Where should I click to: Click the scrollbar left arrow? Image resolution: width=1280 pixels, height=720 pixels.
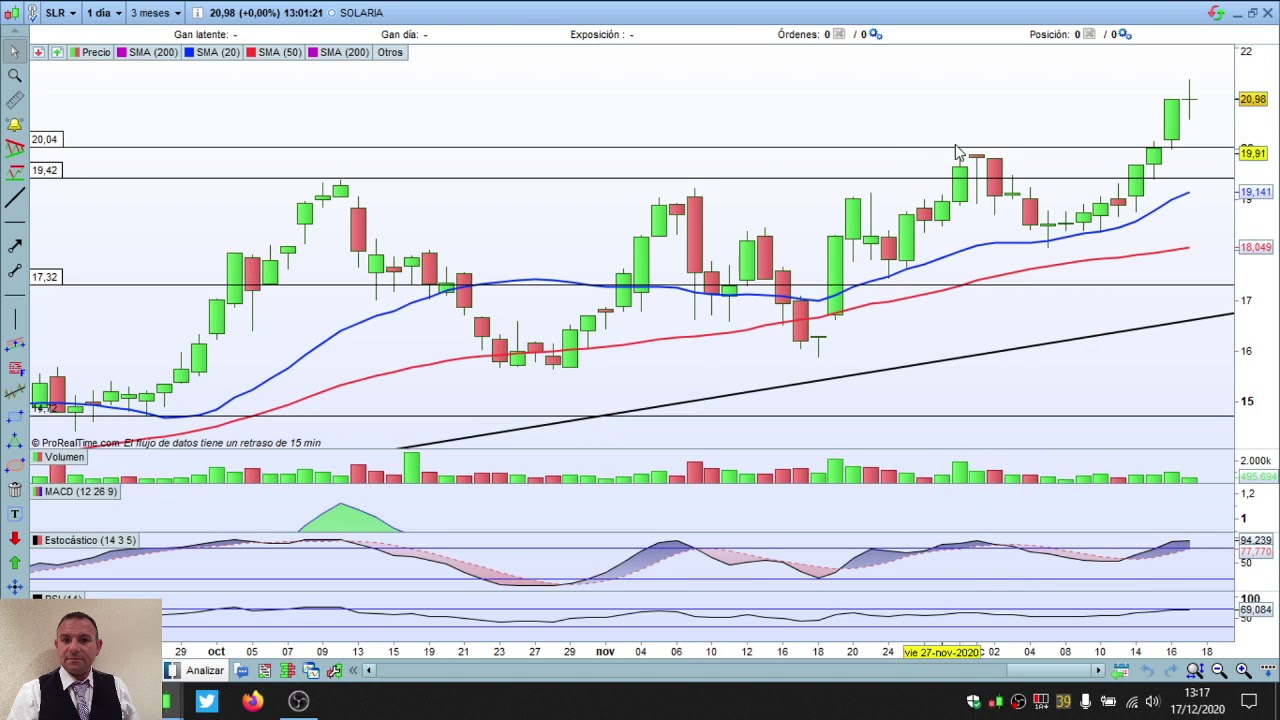point(368,671)
